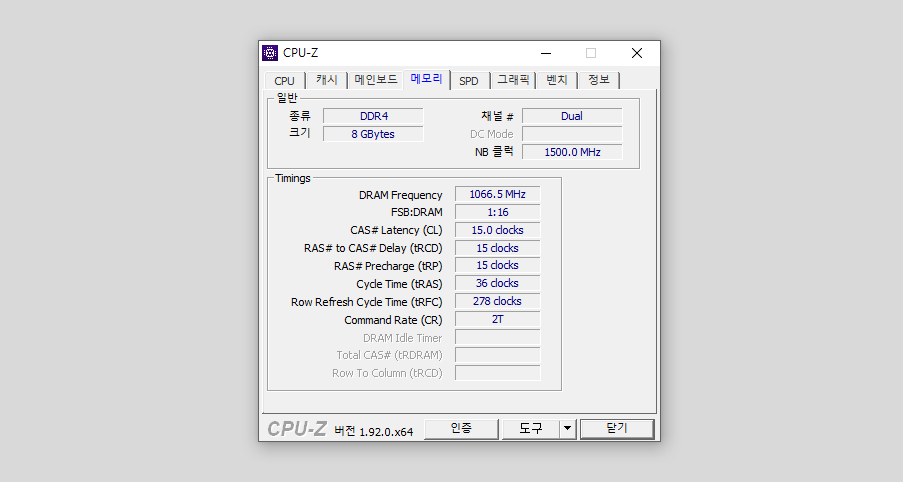Click the DDR4 memory type field
Viewport: 903px width, 482px height.
click(x=373, y=116)
